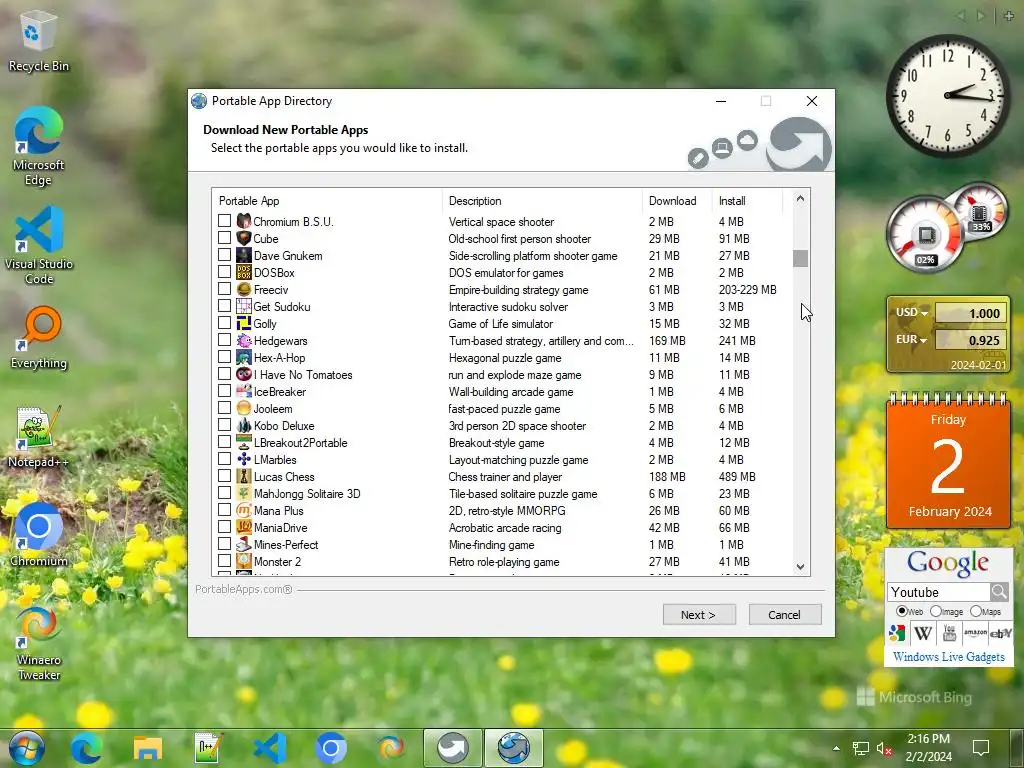Click the Freeciv app icon

244,289
